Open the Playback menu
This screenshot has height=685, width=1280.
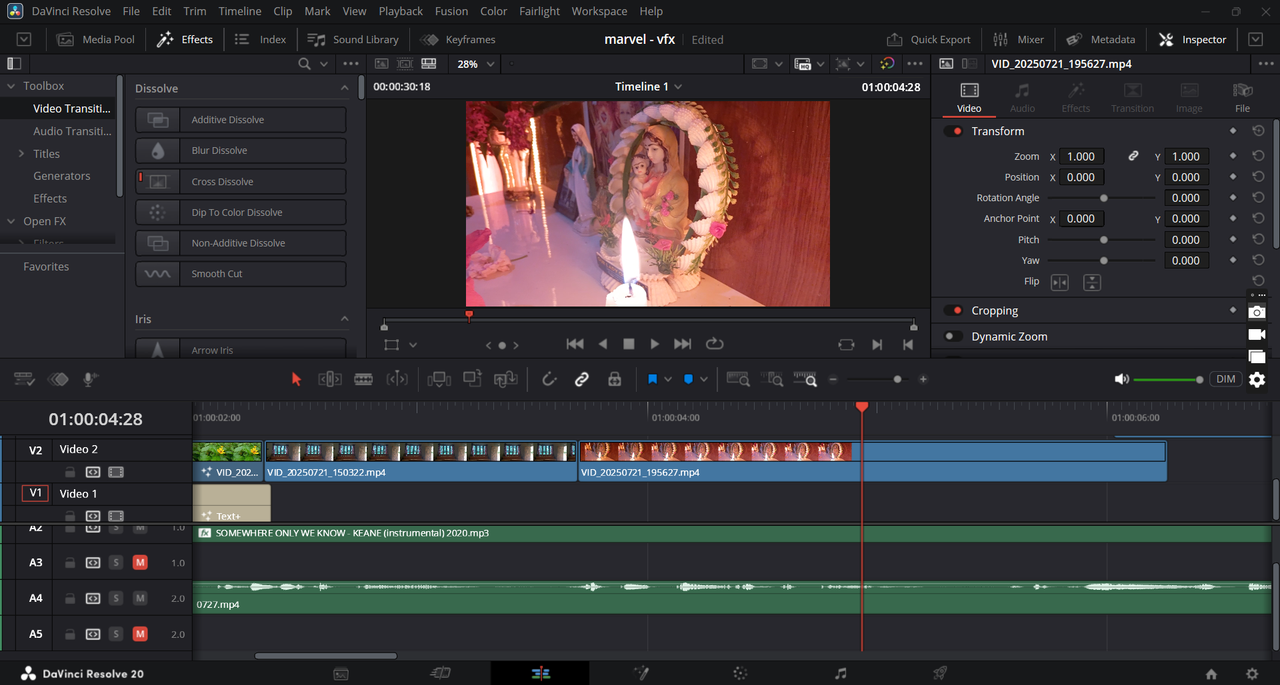[401, 11]
